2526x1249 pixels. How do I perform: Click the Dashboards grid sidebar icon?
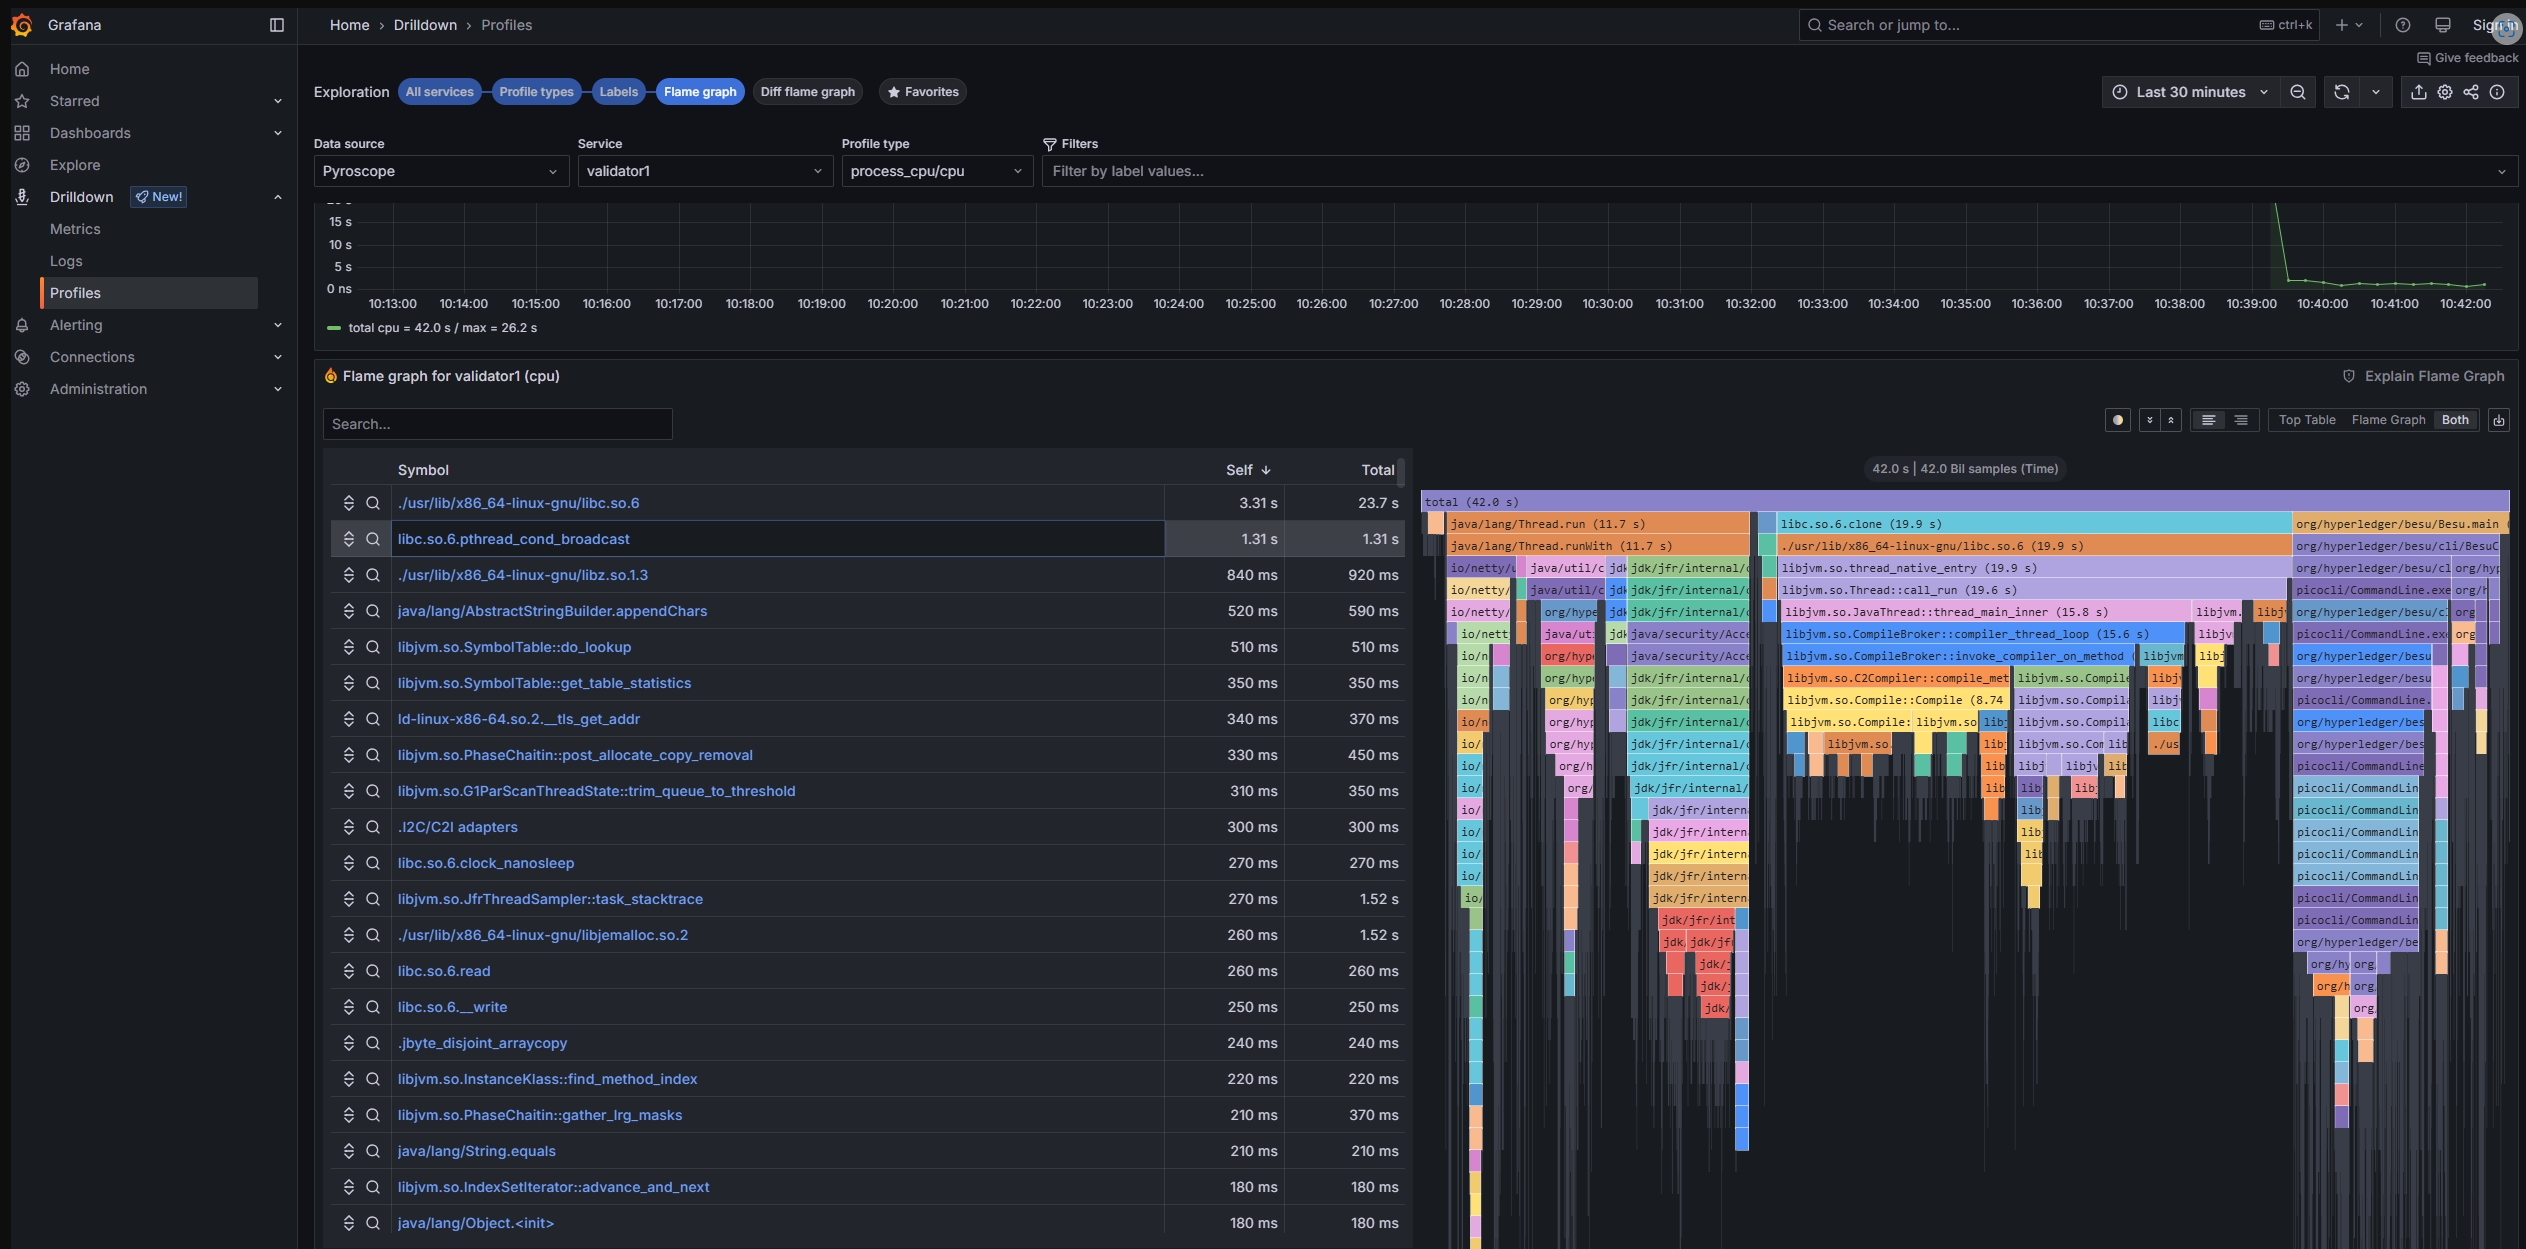[x=22, y=133]
